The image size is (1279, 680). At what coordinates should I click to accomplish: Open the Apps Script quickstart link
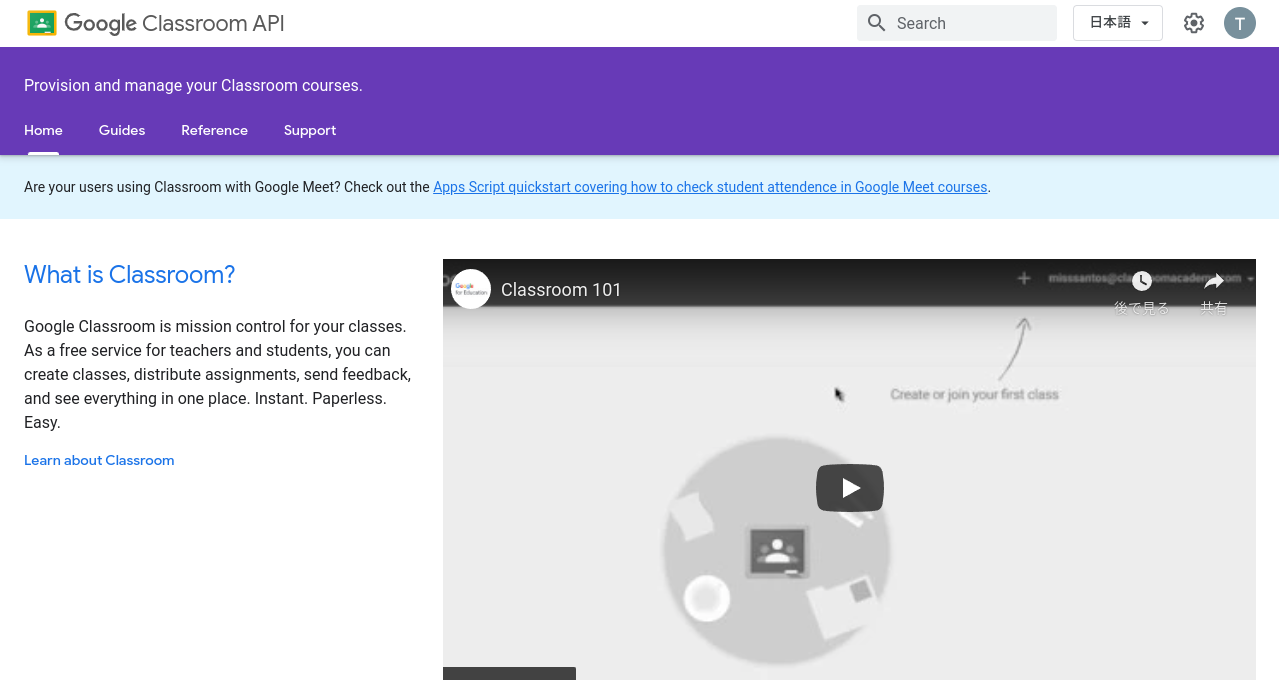point(710,187)
